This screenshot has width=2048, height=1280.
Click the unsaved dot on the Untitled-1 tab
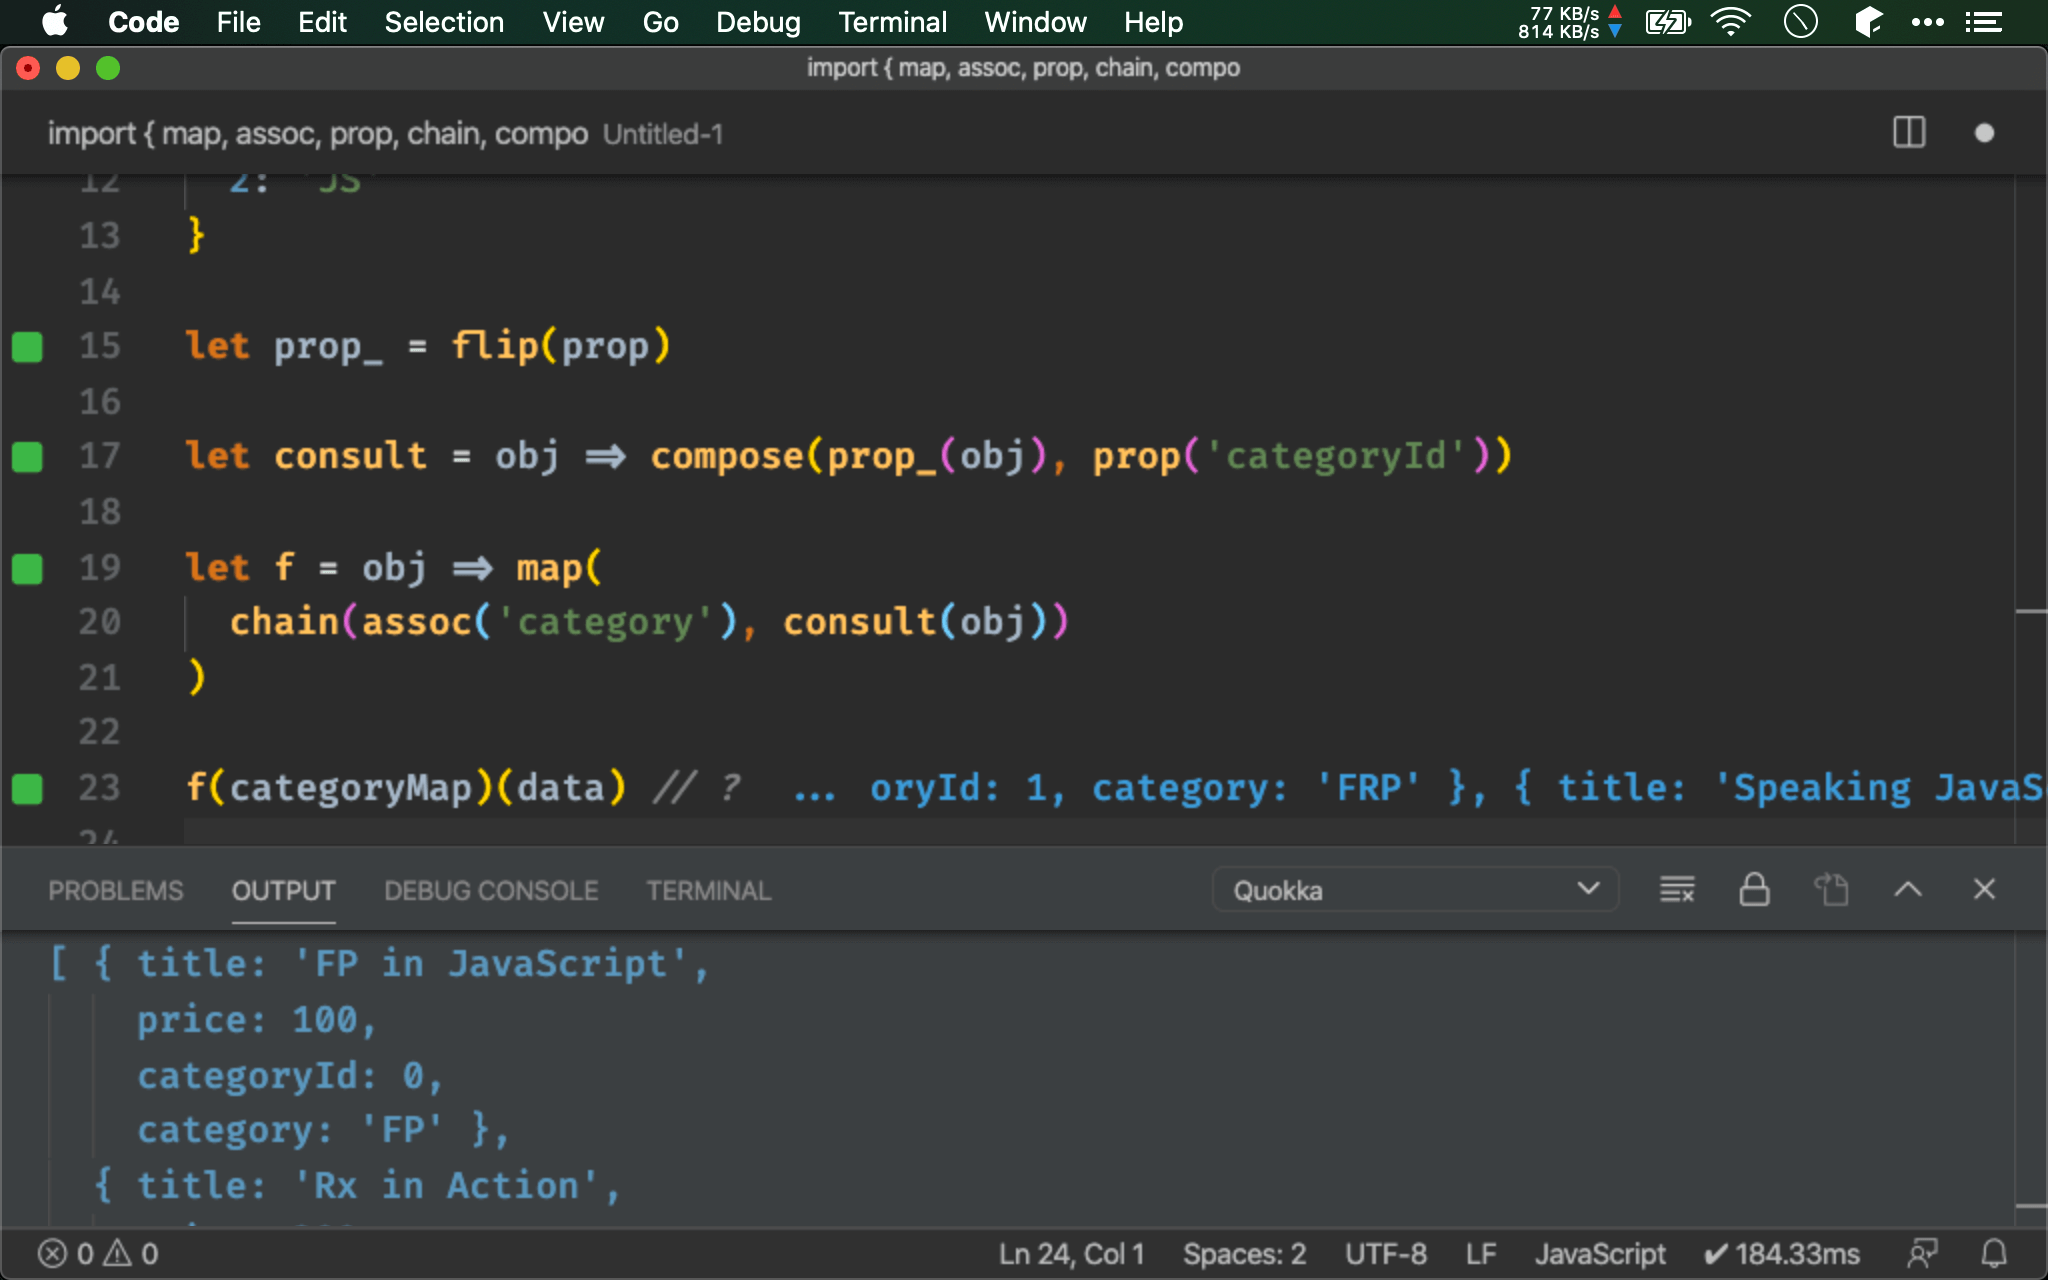coord(1984,133)
